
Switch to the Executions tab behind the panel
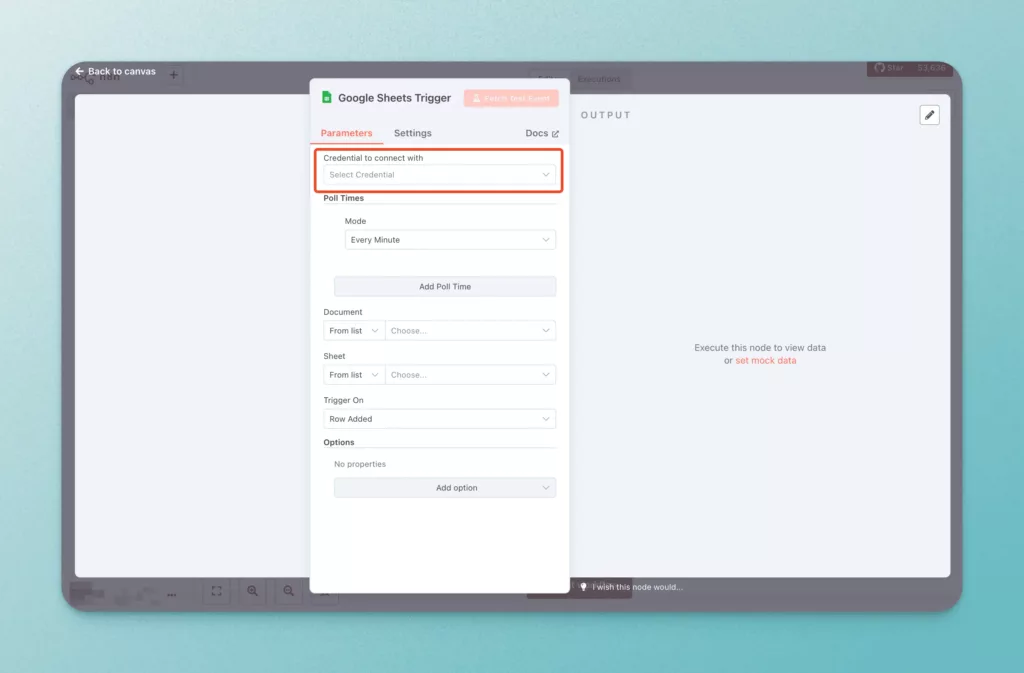[599, 79]
